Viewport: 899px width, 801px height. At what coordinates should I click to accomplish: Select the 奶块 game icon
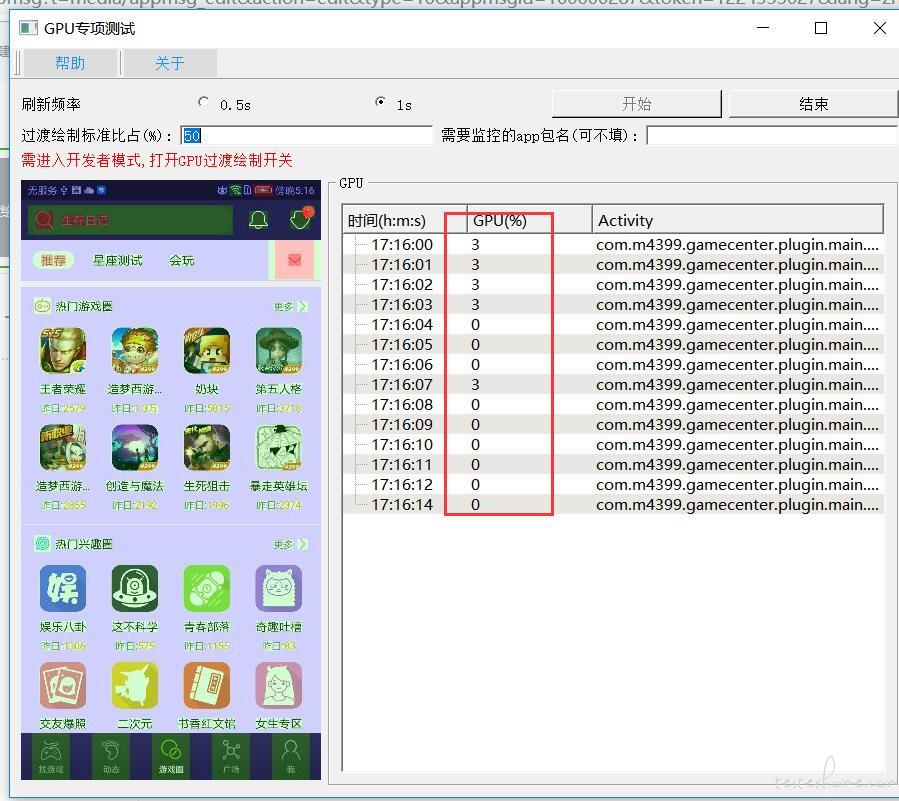pyautogui.click(x=206, y=352)
